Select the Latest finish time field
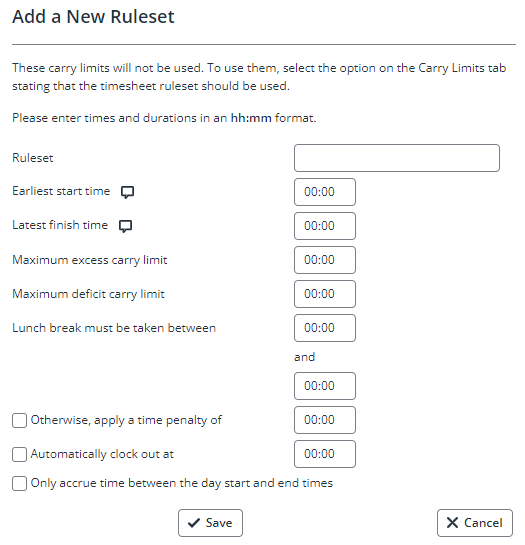The width and height of the screenshot is (525, 545). tap(325, 226)
